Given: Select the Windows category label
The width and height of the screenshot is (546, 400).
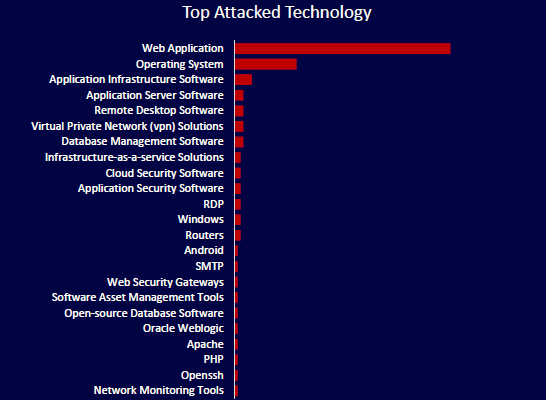Looking at the screenshot, I should (x=201, y=219).
